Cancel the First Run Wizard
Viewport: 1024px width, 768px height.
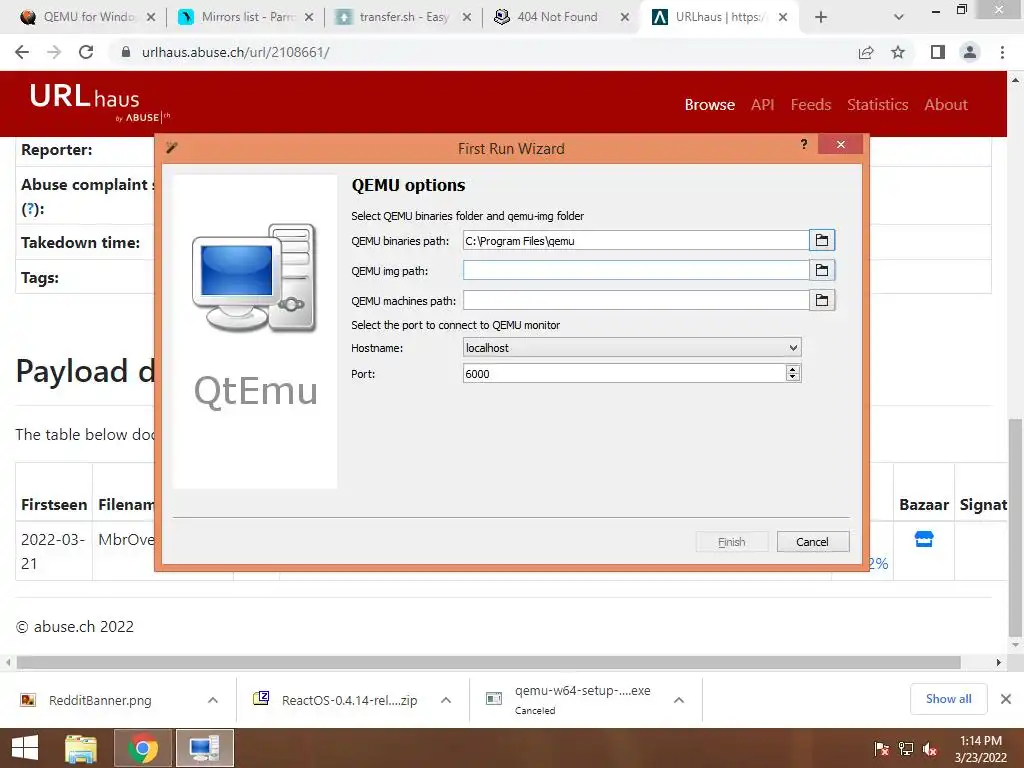812,541
